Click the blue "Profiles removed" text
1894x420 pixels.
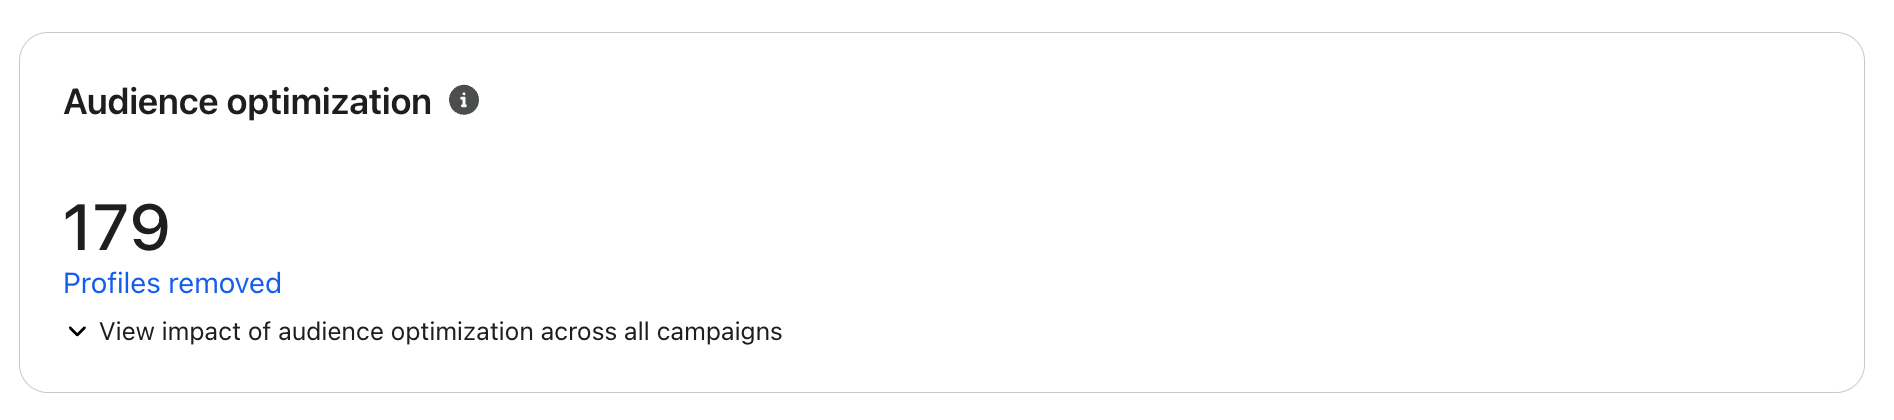(172, 284)
